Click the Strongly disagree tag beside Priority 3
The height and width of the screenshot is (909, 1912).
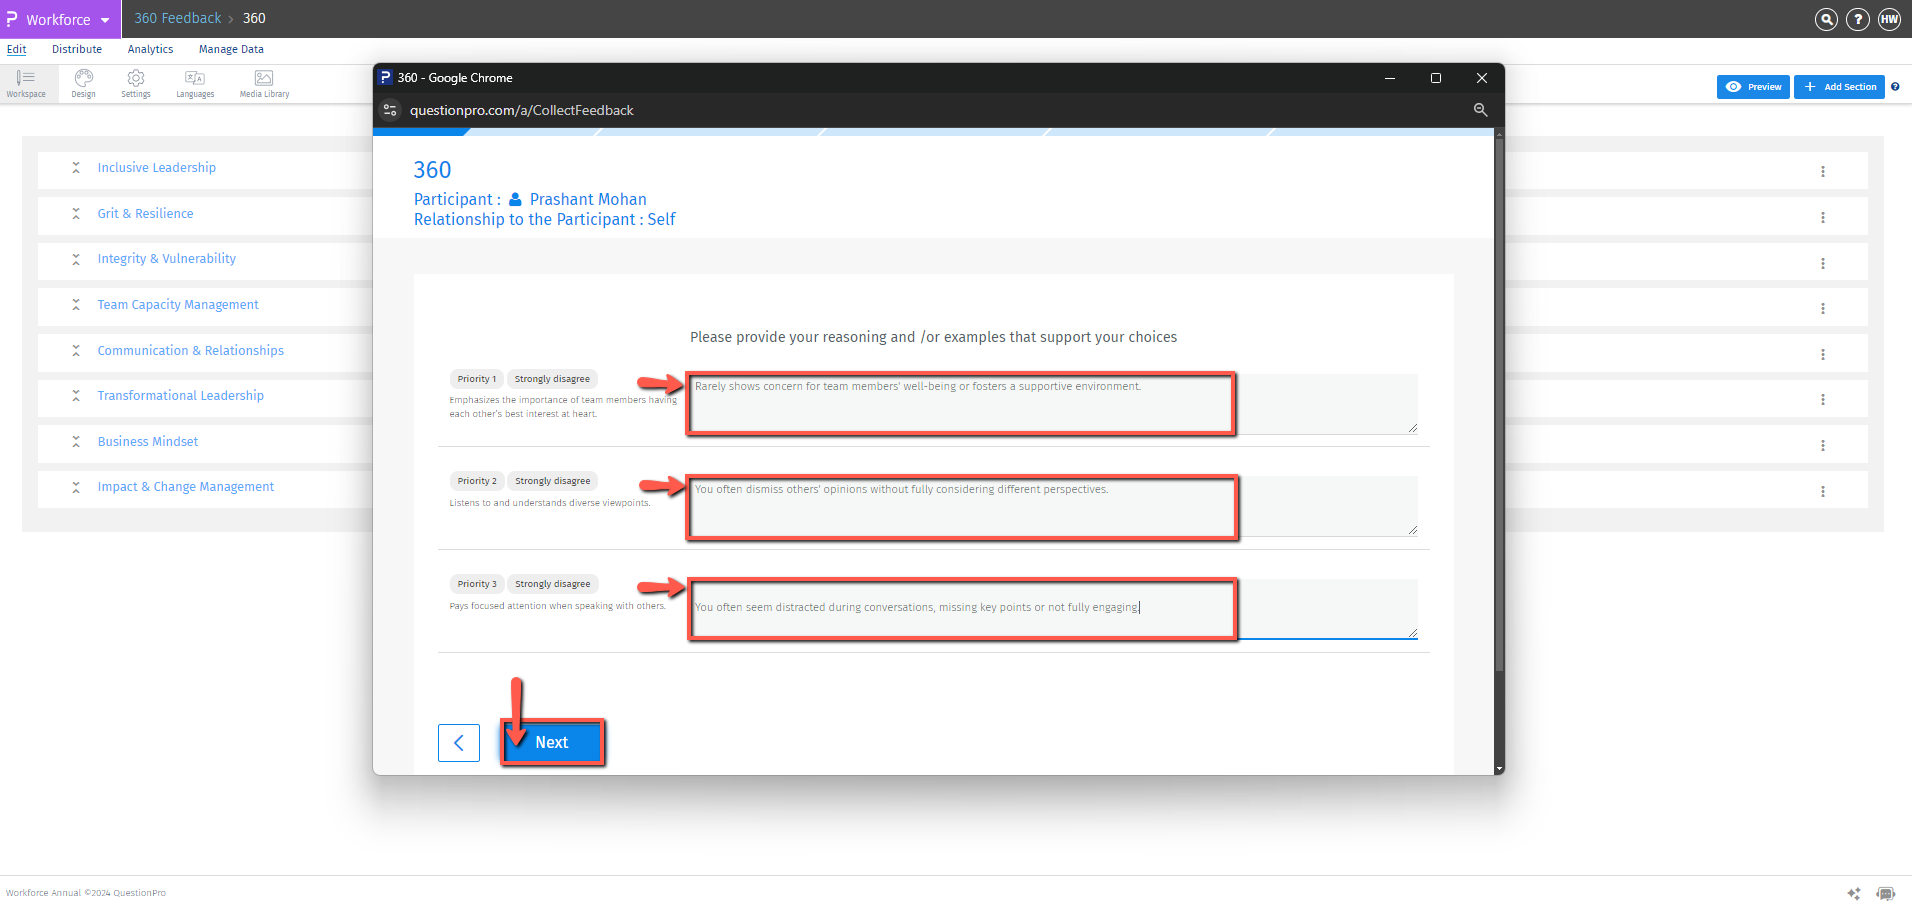[553, 584]
